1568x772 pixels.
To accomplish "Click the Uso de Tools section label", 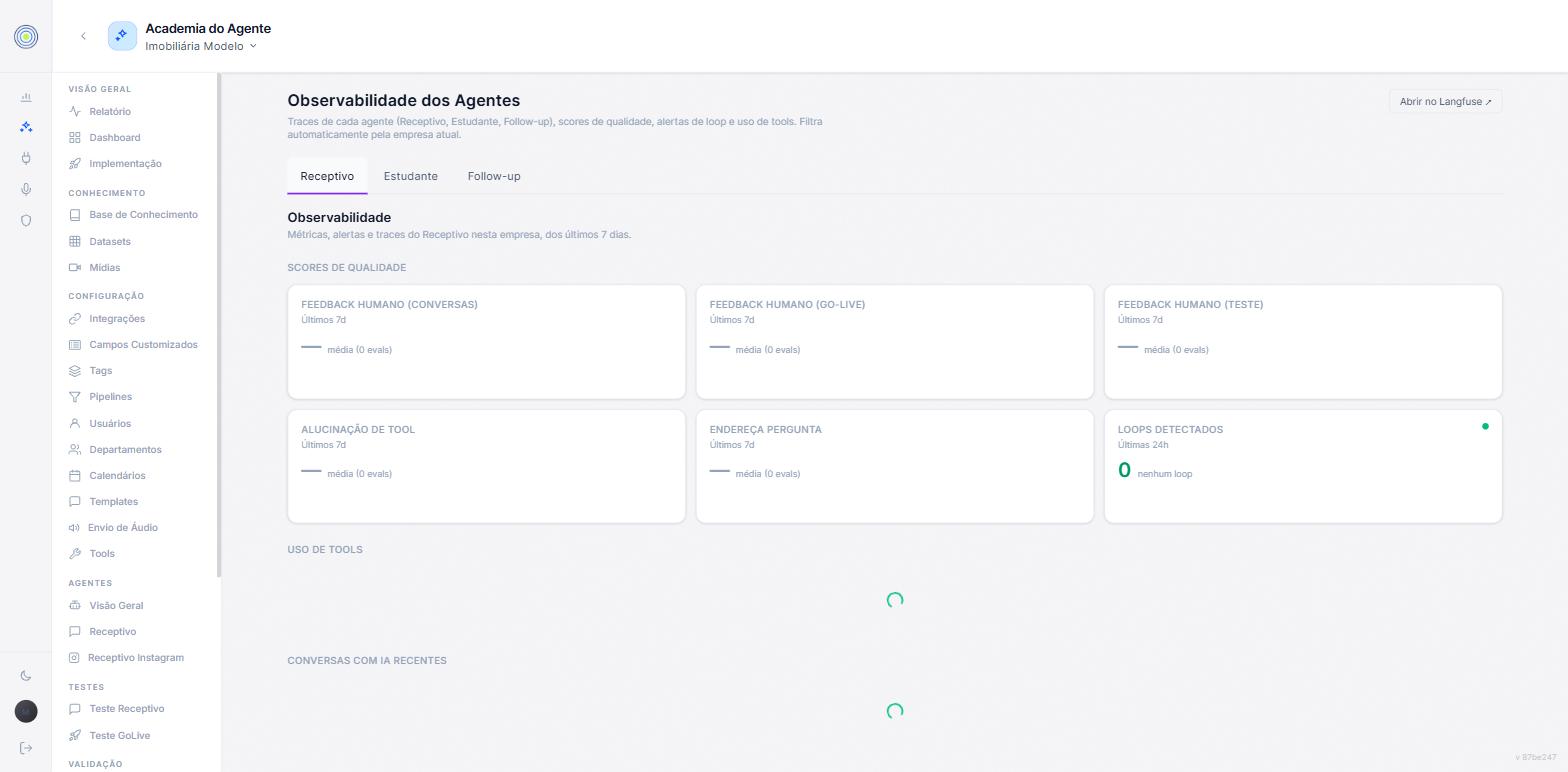I will pos(325,550).
